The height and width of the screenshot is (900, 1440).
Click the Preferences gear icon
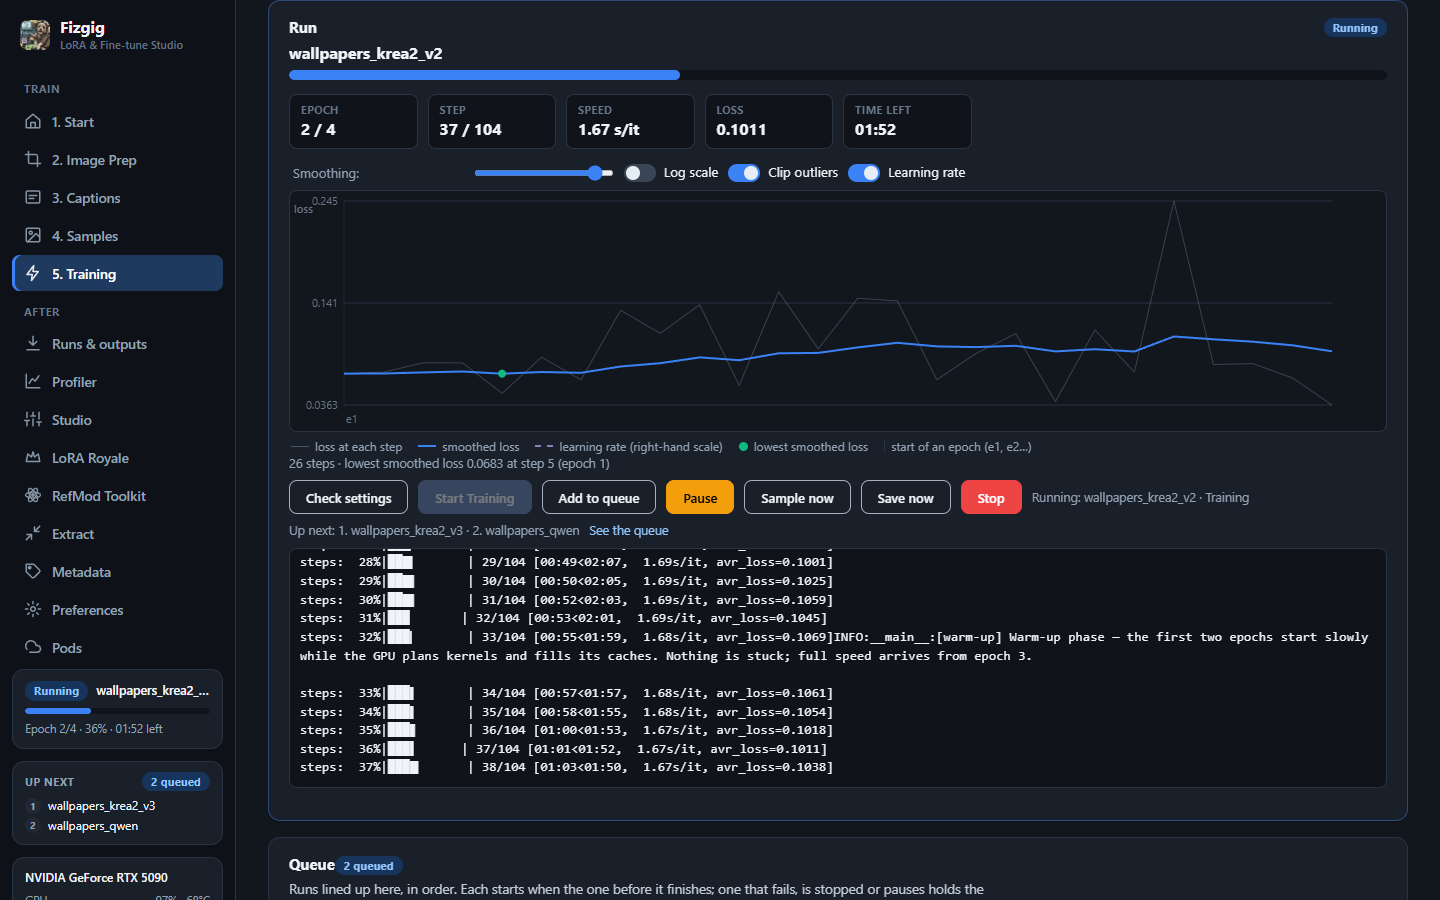click(33, 610)
